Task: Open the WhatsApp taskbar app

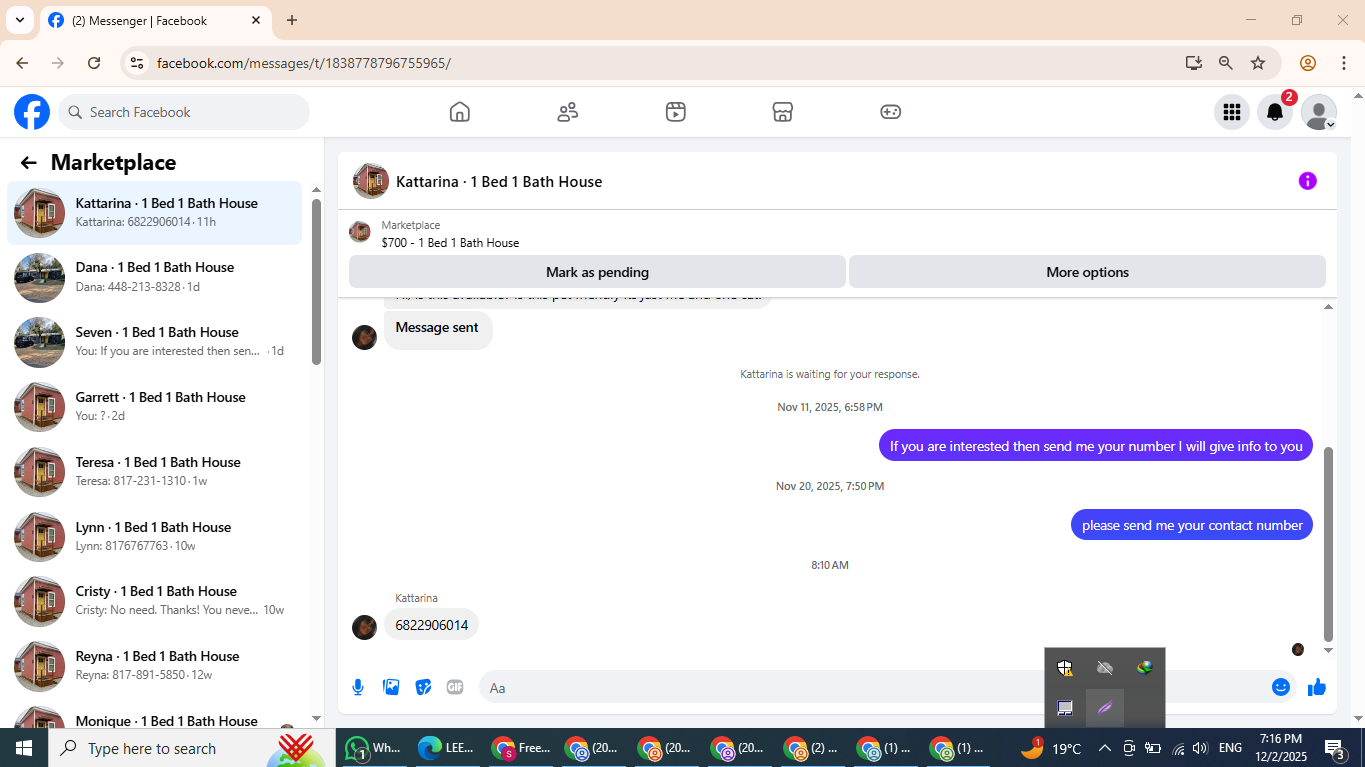Action: tap(373, 748)
